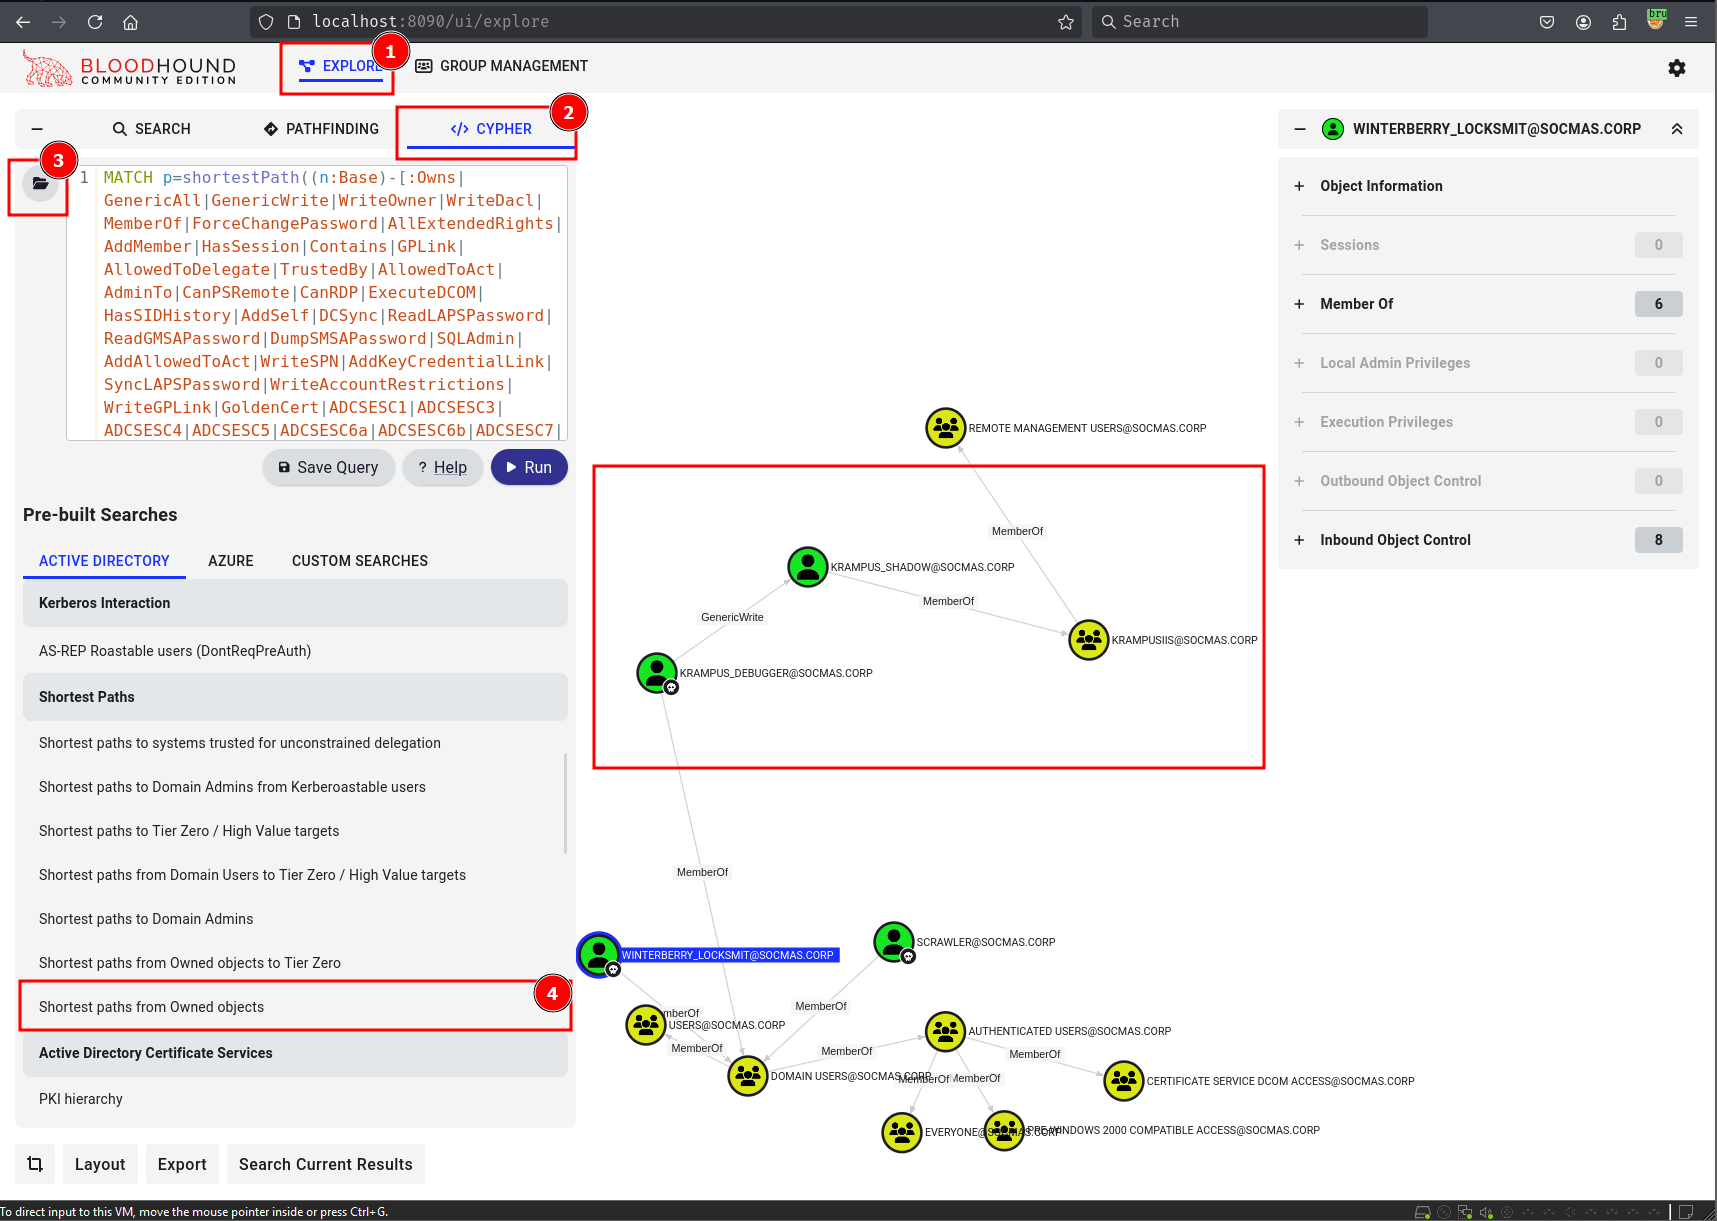1717x1221 pixels.
Task: Click the crop graph icon button
Action: (x=35, y=1164)
